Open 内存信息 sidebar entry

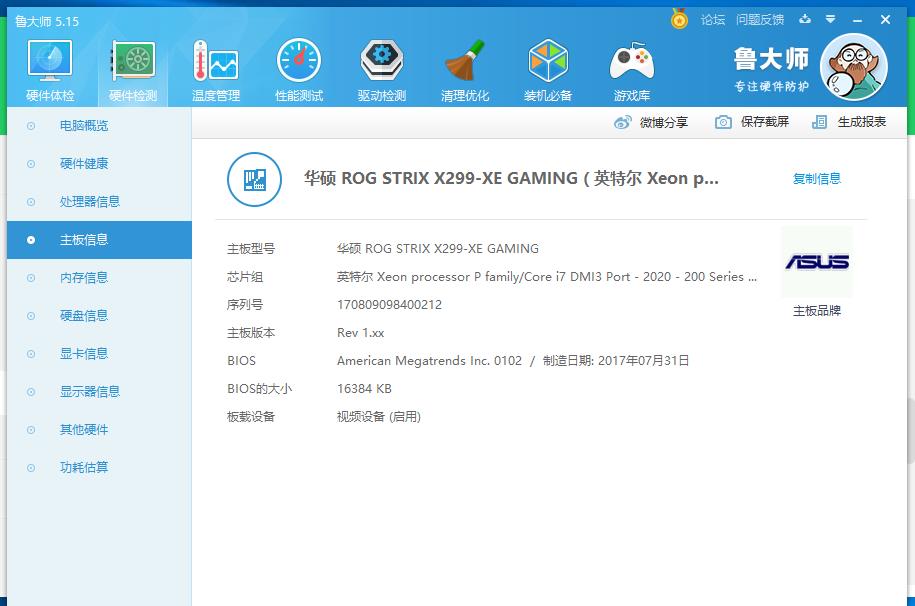[83, 278]
